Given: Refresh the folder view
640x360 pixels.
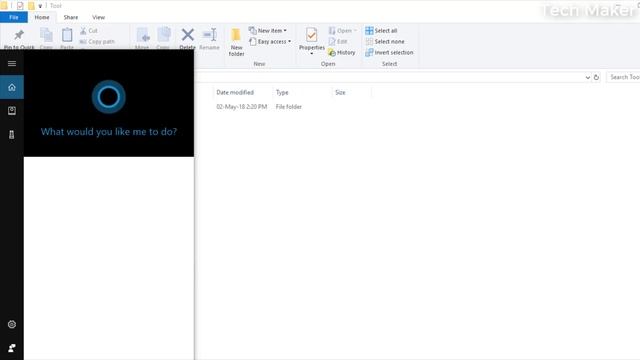Looking at the screenshot, I should click(x=596, y=77).
